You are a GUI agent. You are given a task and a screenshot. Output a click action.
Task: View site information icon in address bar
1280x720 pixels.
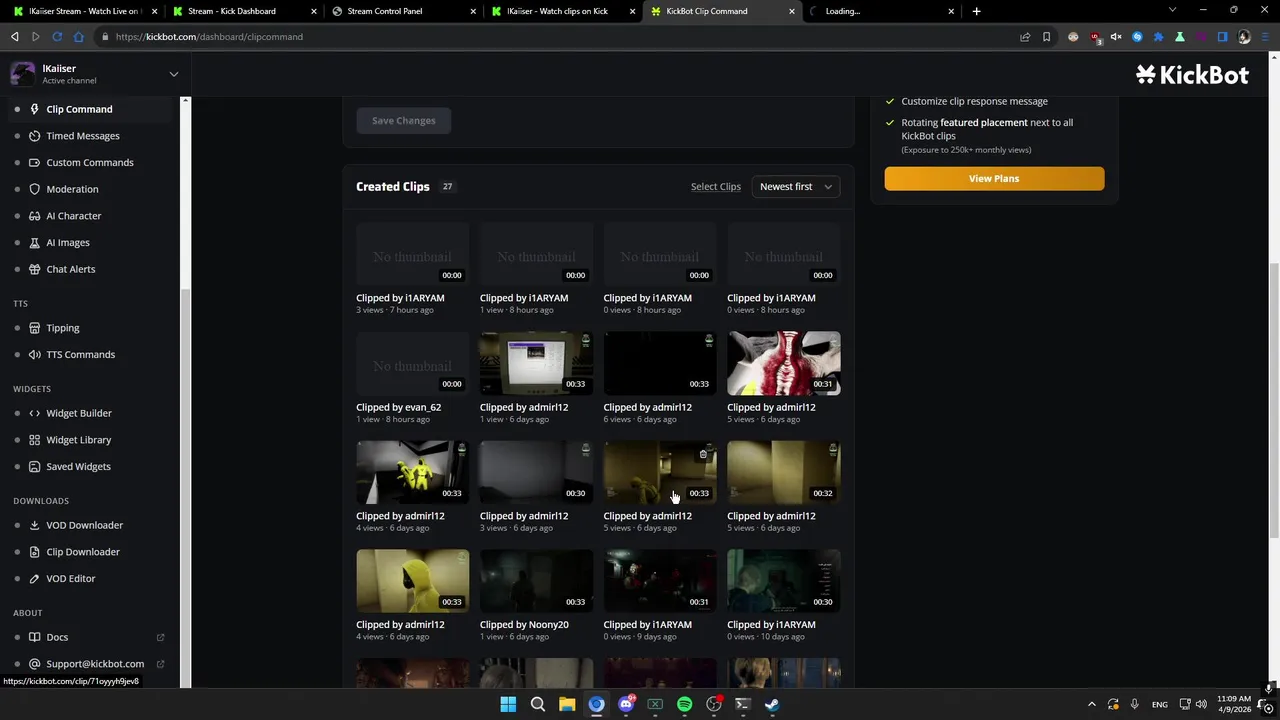[x=104, y=37]
